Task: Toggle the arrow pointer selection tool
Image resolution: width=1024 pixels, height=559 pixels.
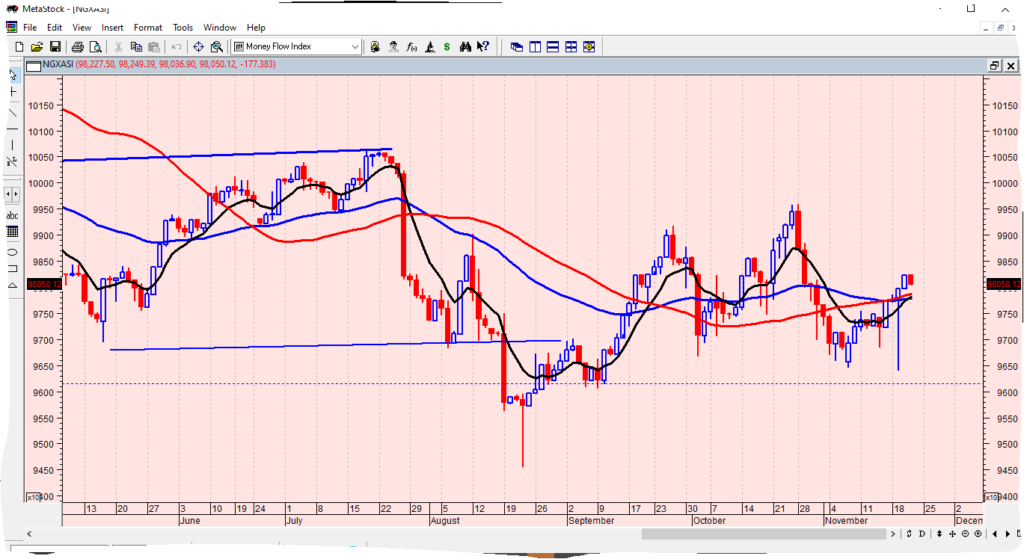Action: [x=13, y=73]
